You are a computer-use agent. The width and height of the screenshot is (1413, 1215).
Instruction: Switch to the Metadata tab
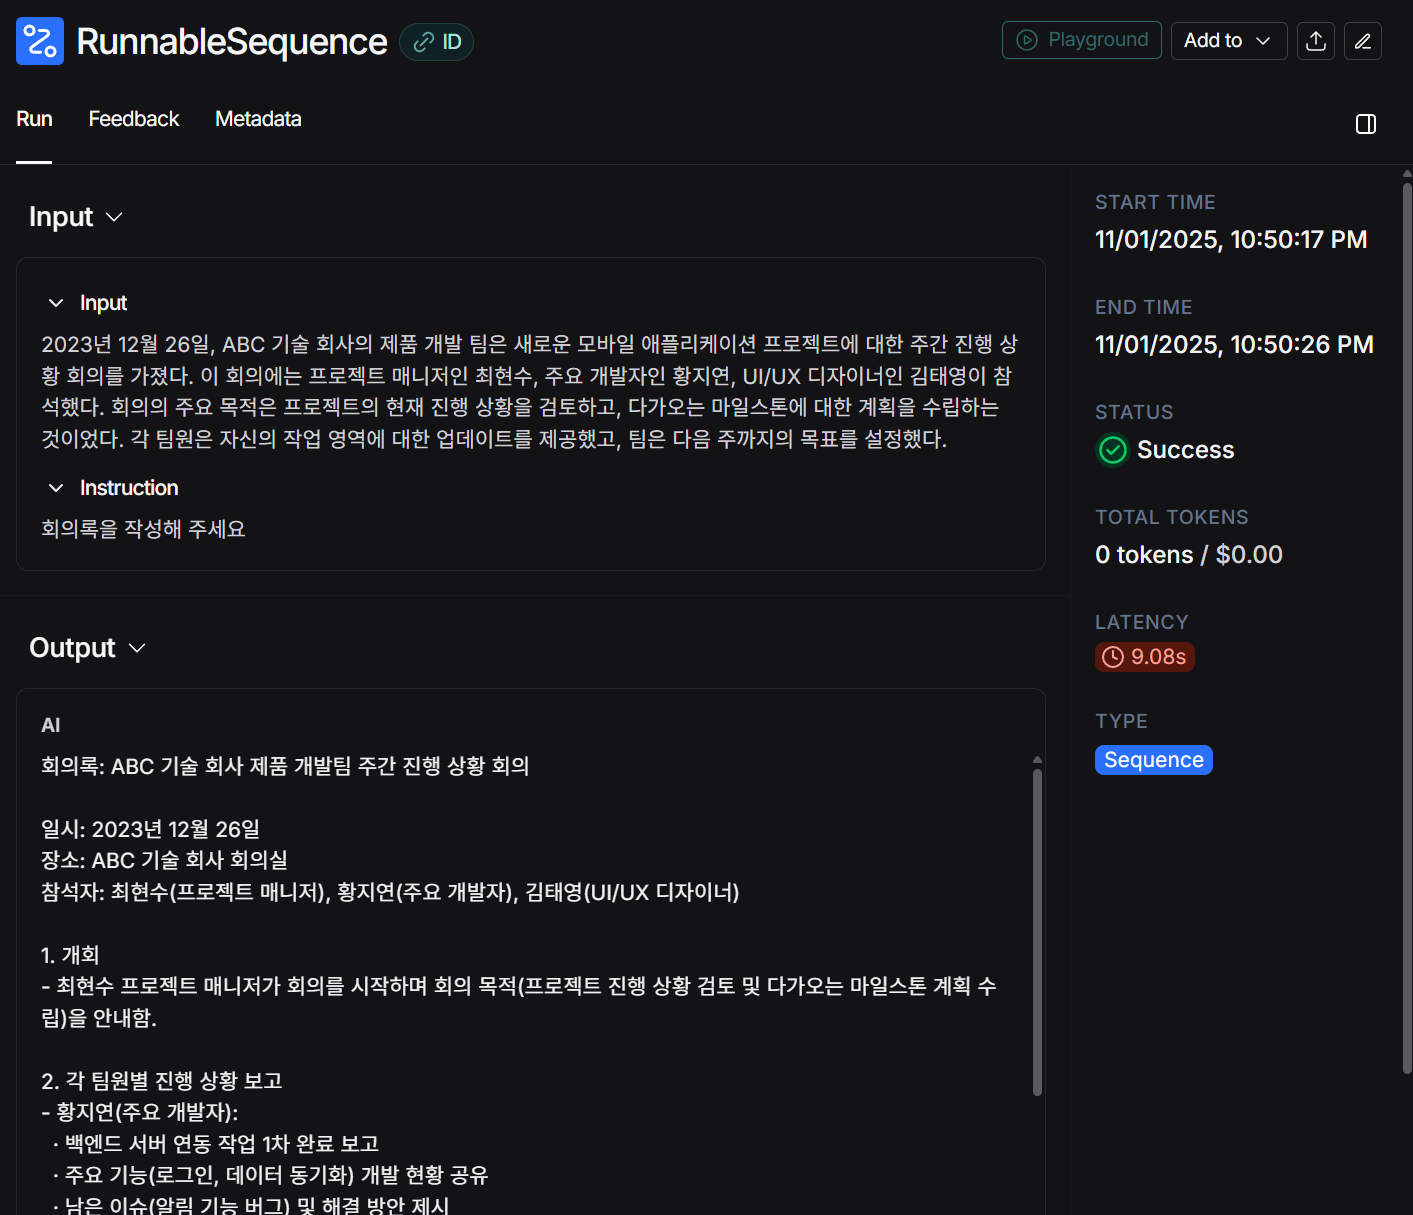[x=258, y=119]
